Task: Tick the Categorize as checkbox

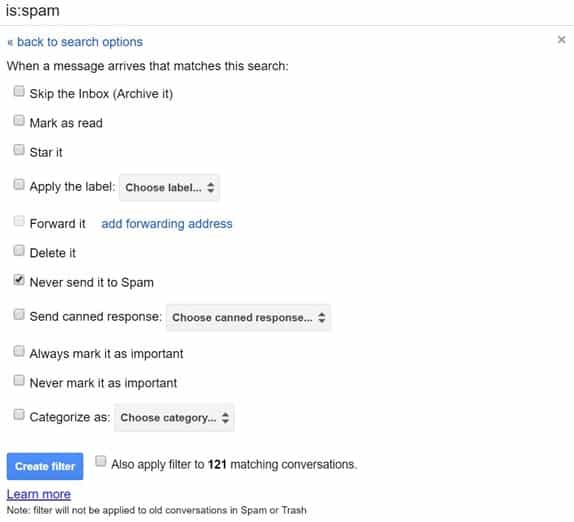Action: tap(19, 414)
